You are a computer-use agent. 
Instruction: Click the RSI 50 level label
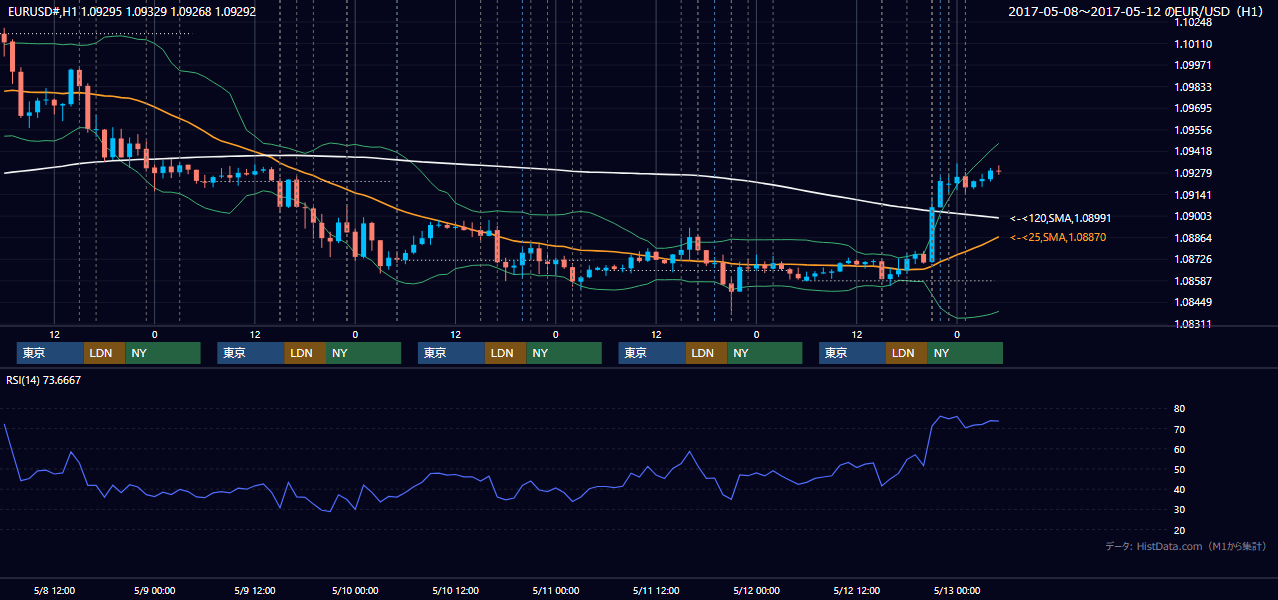1180,469
